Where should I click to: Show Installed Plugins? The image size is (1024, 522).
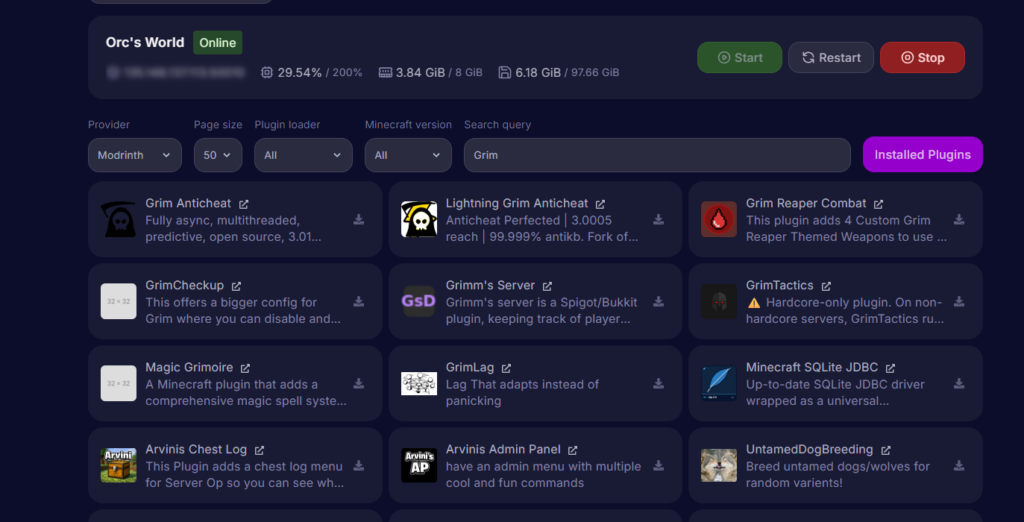pyautogui.click(x=922, y=154)
